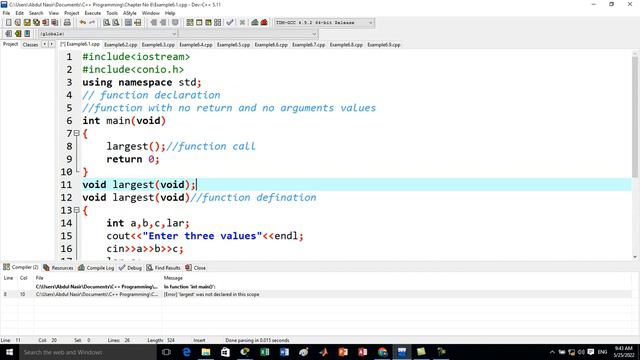640x360 pixels.
Task: Switch to the Example6.5.cpp tab
Action: 233,44
